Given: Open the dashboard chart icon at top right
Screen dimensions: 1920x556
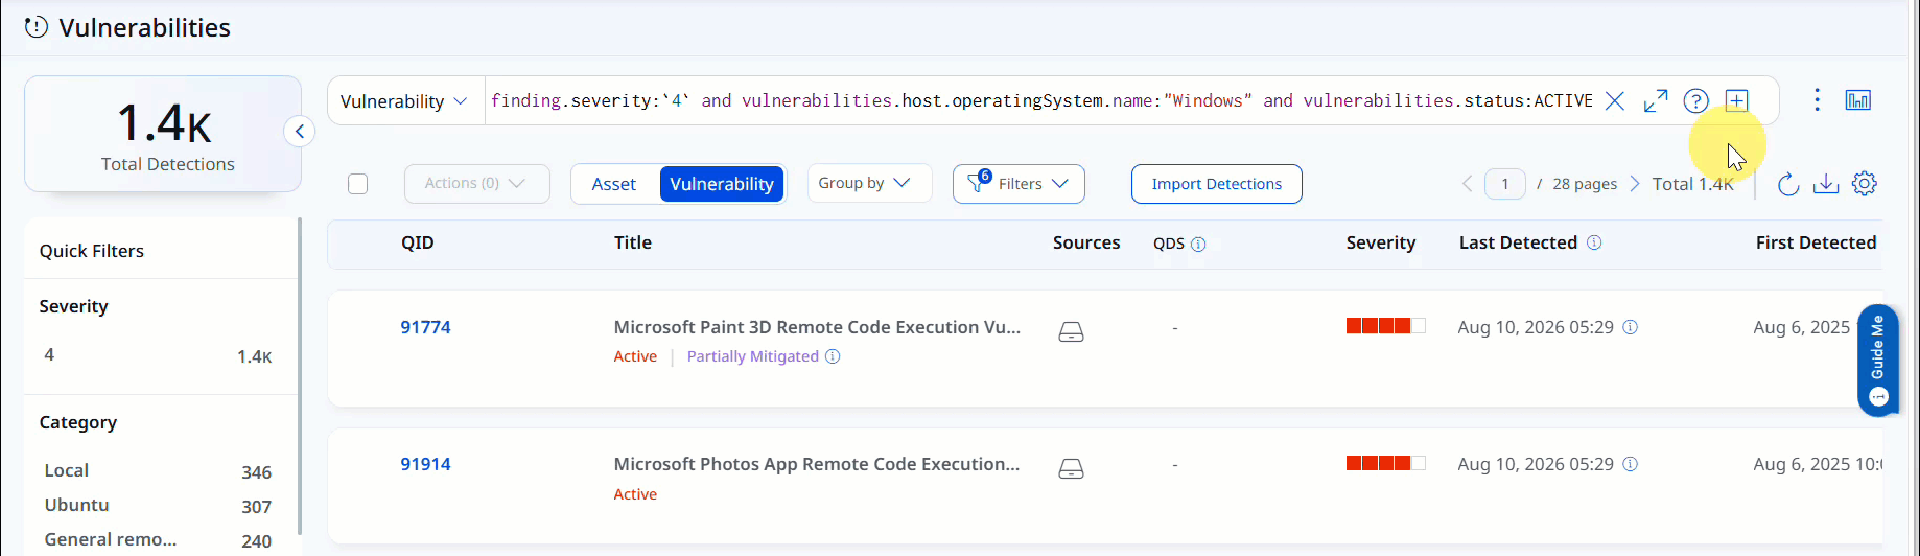Looking at the screenshot, I should (1858, 100).
